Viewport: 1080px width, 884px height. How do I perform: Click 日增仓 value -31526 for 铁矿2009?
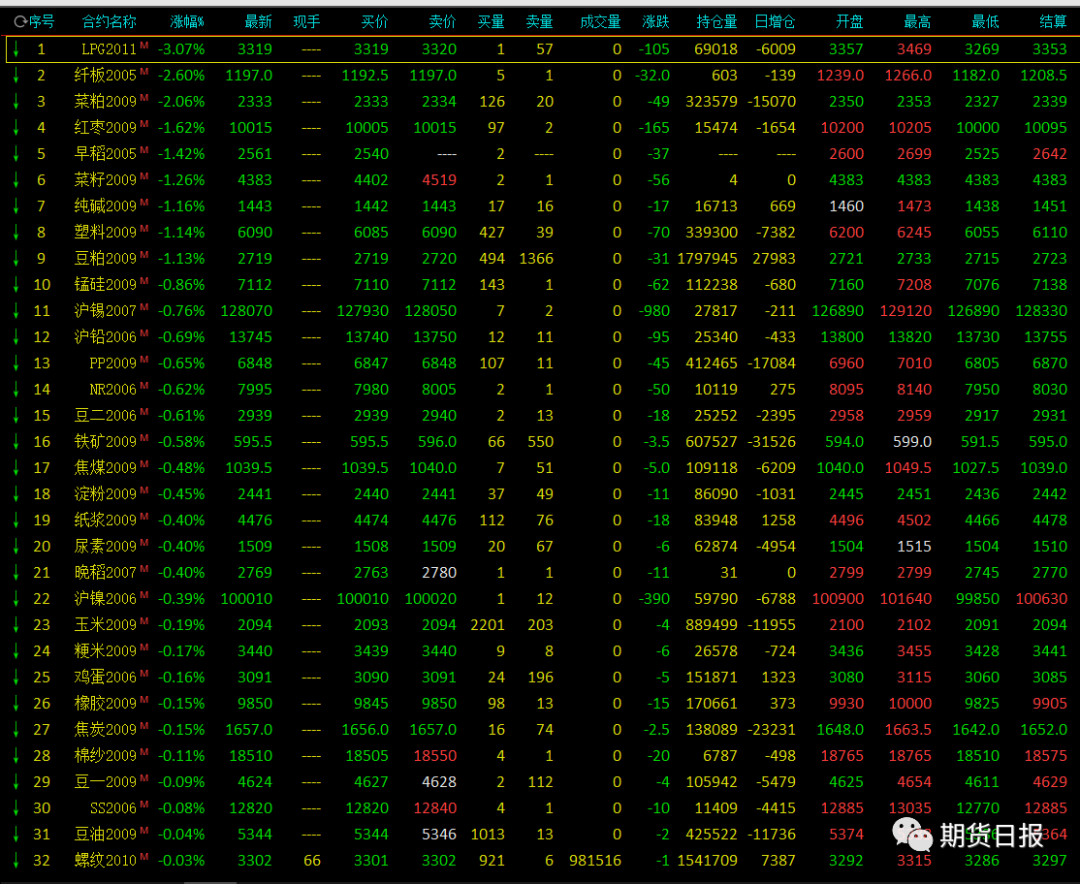point(769,442)
